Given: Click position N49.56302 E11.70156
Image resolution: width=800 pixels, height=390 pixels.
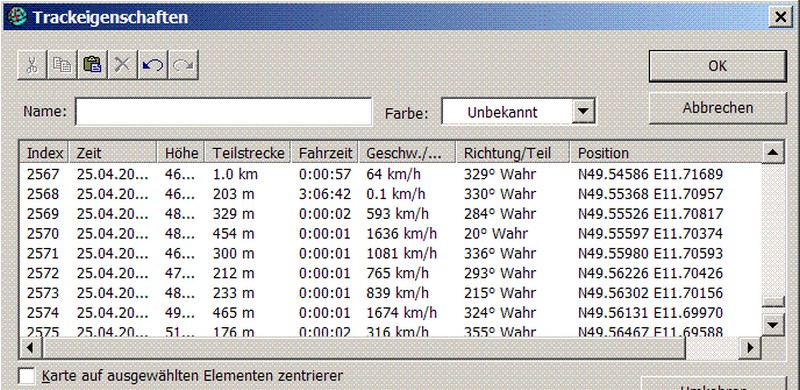Looking at the screenshot, I should click(x=651, y=294).
